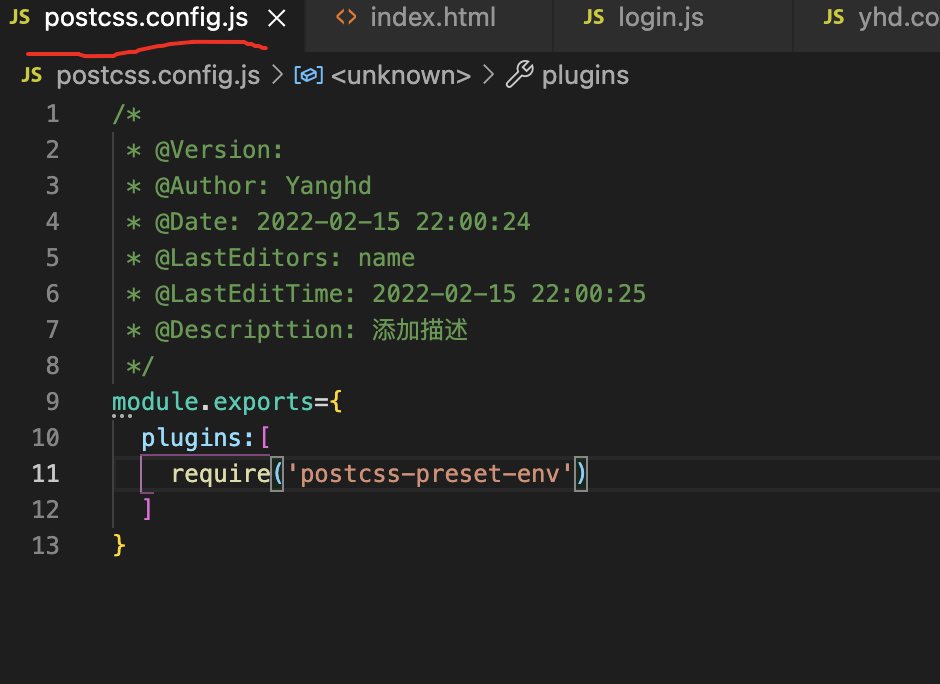Screen dimensions: 940x684
Task: Click the 'postcss-preset-env' string
Action: (x=430, y=474)
